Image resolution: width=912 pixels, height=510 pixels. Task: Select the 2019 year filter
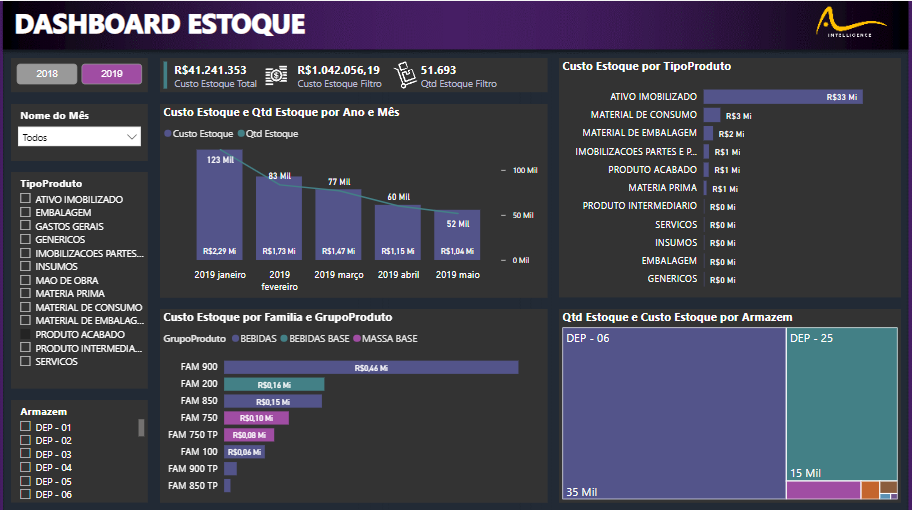(112, 74)
